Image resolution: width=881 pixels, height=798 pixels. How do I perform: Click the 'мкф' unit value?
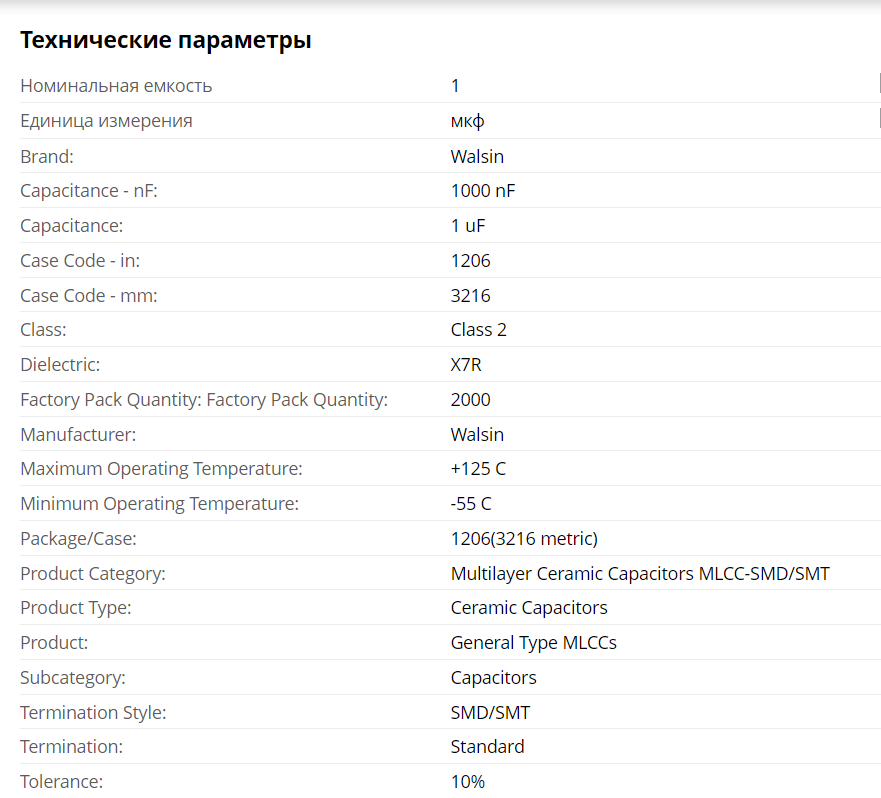[467, 121]
